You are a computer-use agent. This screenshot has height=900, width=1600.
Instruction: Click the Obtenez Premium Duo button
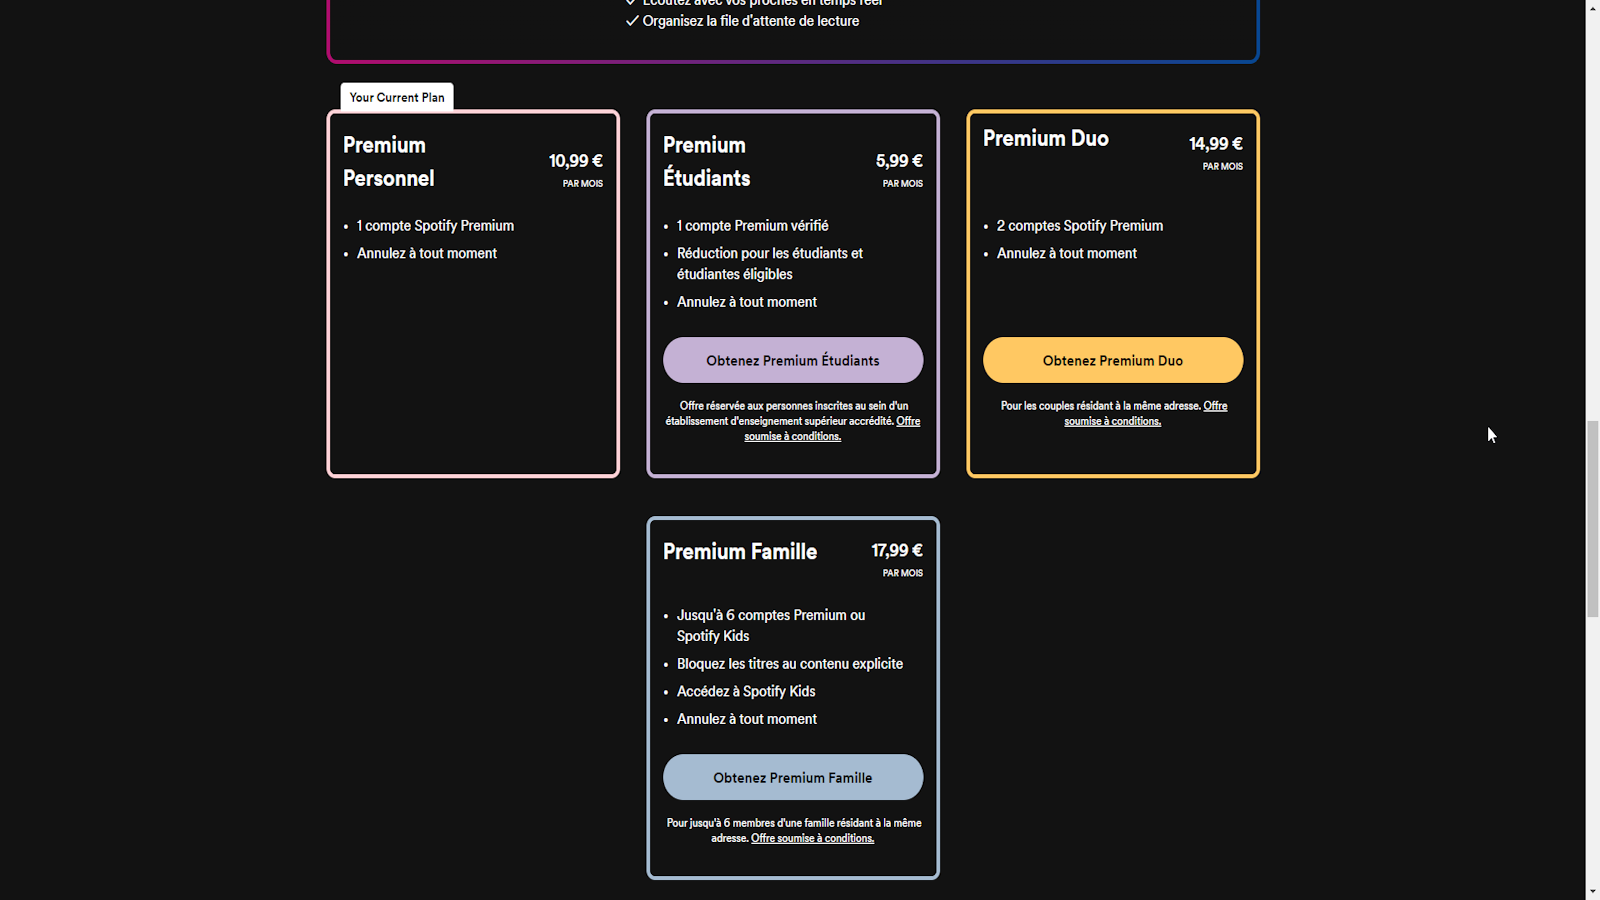click(x=1112, y=360)
